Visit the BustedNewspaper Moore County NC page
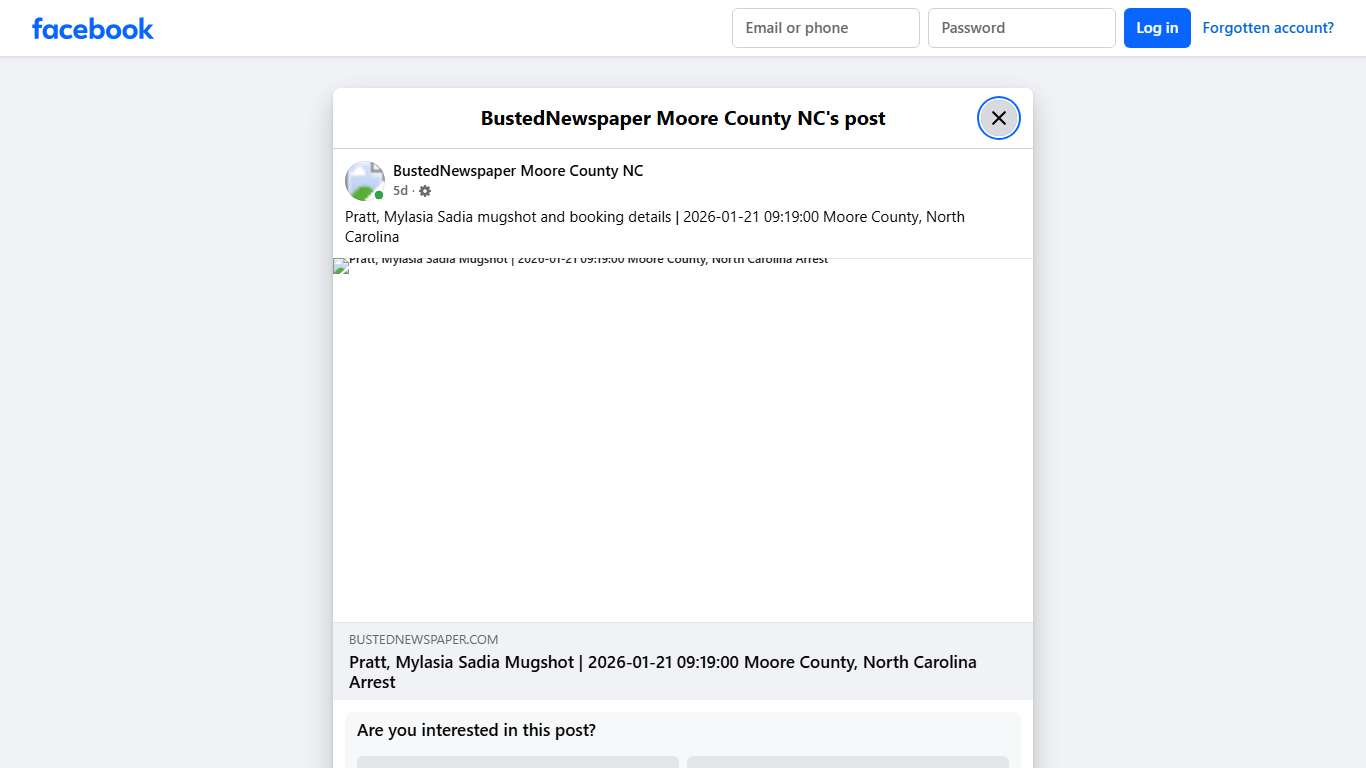The height and width of the screenshot is (768, 1366). tap(517, 170)
